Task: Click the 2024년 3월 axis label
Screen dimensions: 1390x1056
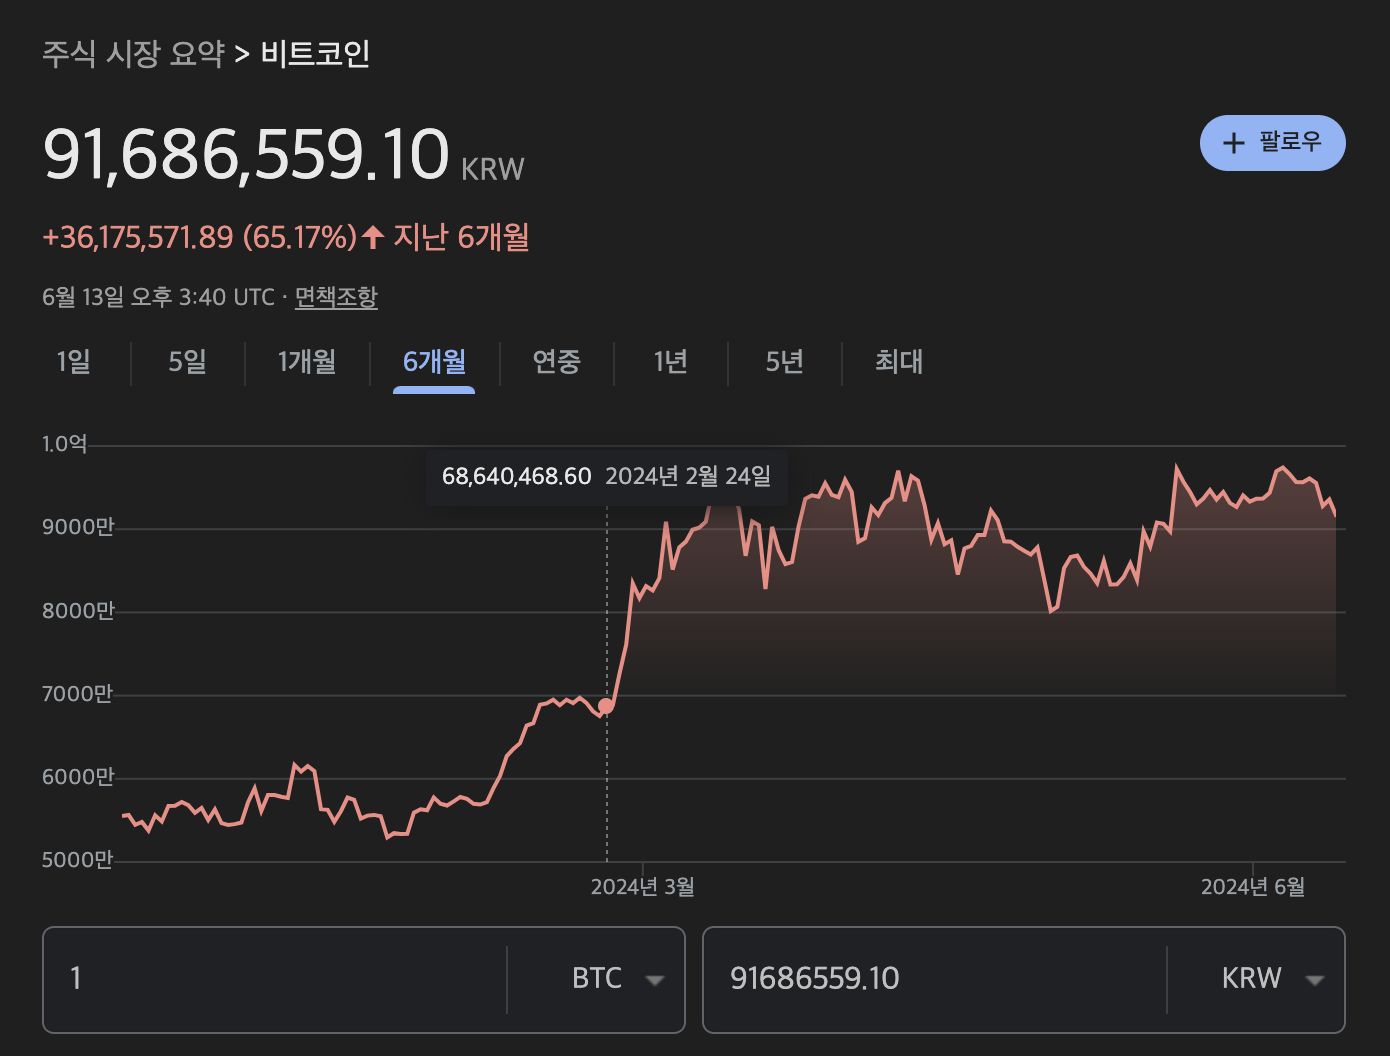Action: pyautogui.click(x=643, y=887)
